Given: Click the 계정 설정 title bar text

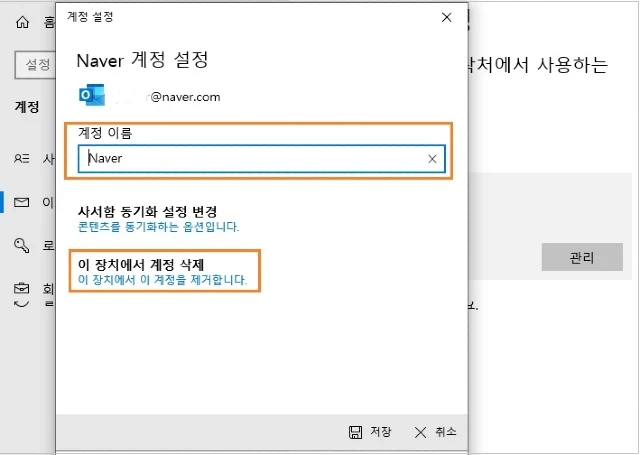Looking at the screenshot, I should 90,17.
